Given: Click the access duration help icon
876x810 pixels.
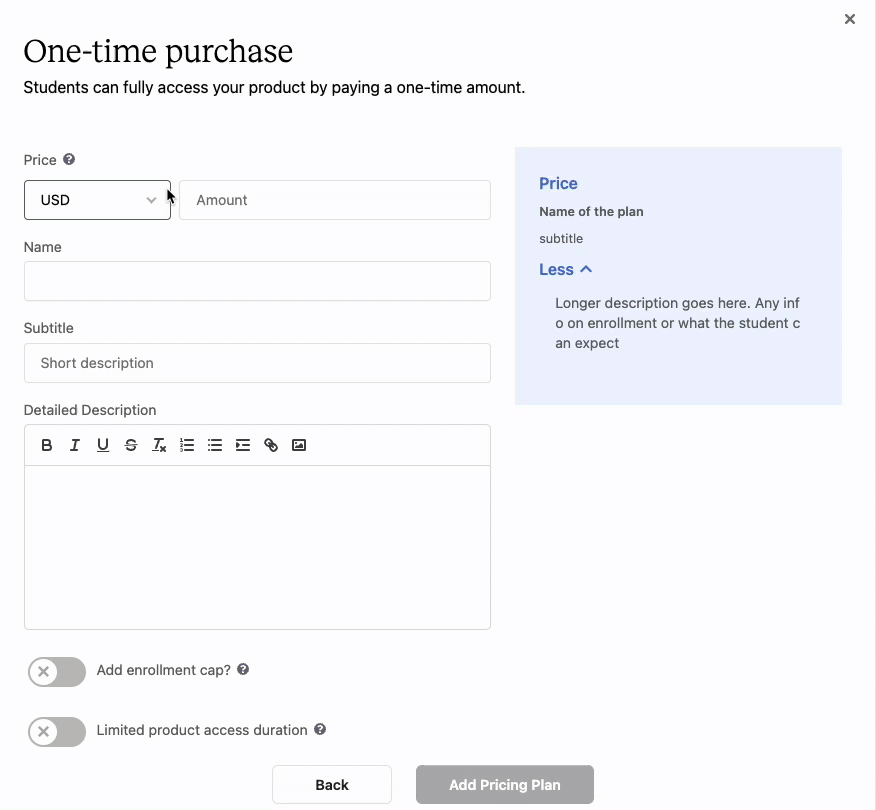Looking at the screenshot, I should [x=320, y=729].
